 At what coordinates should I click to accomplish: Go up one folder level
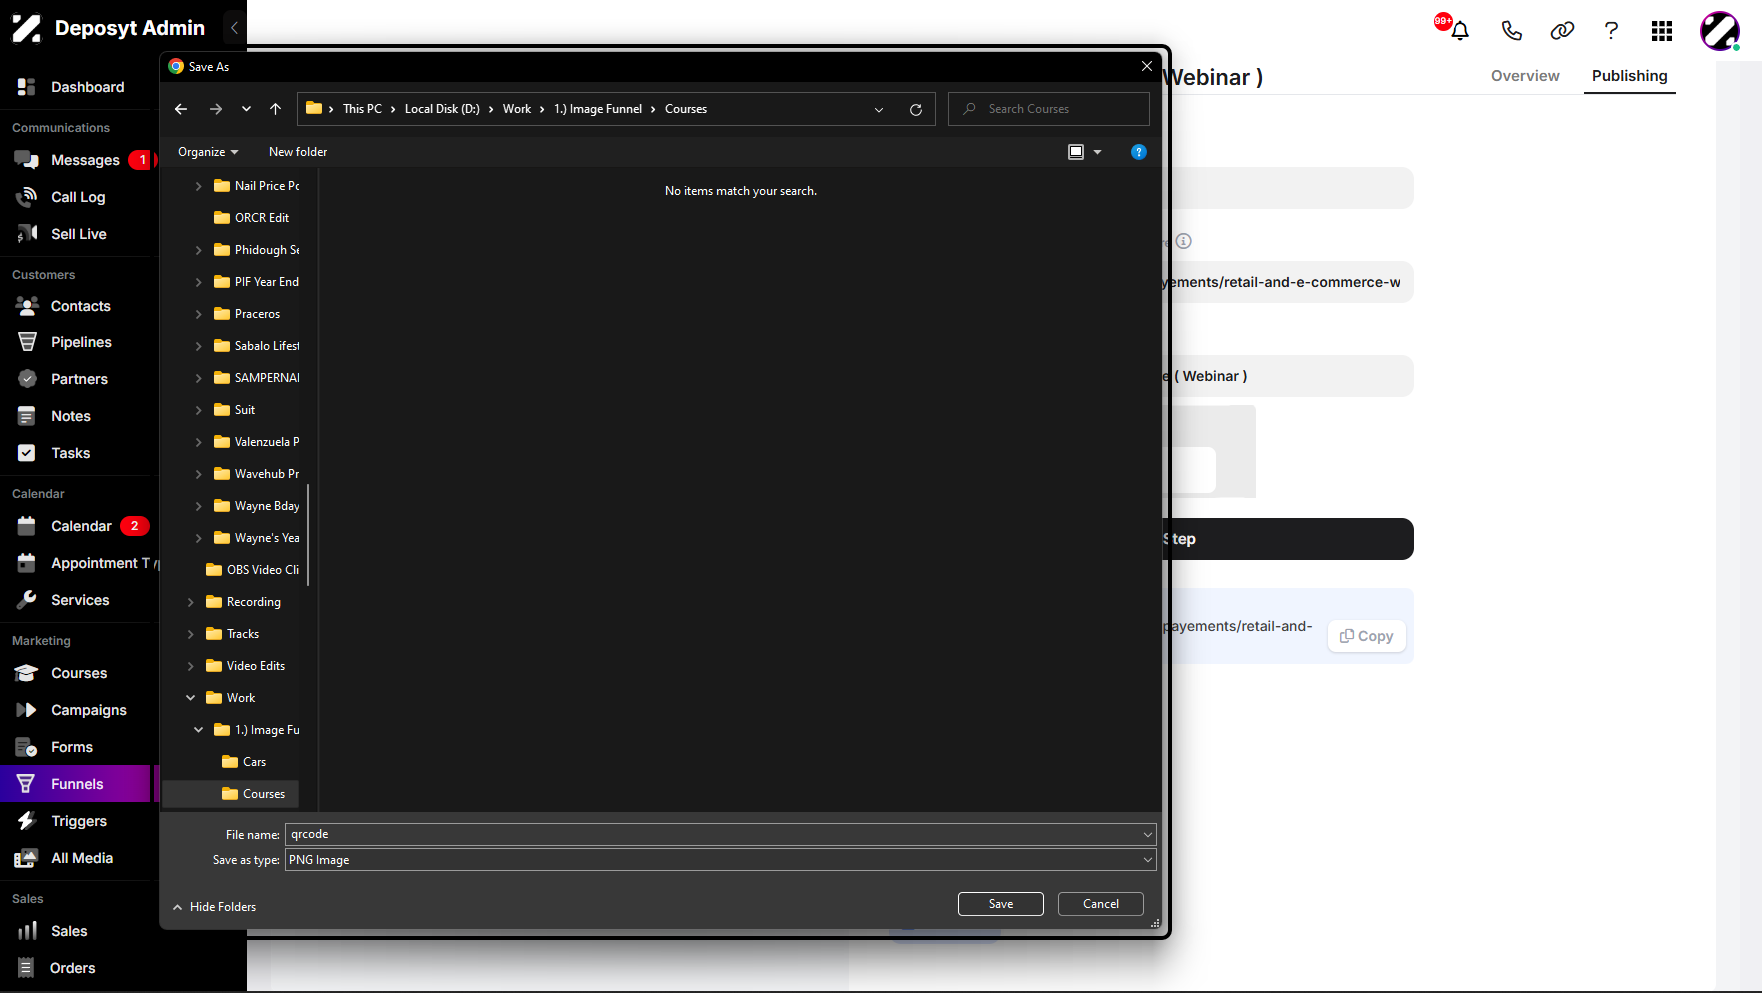(276, 109)
